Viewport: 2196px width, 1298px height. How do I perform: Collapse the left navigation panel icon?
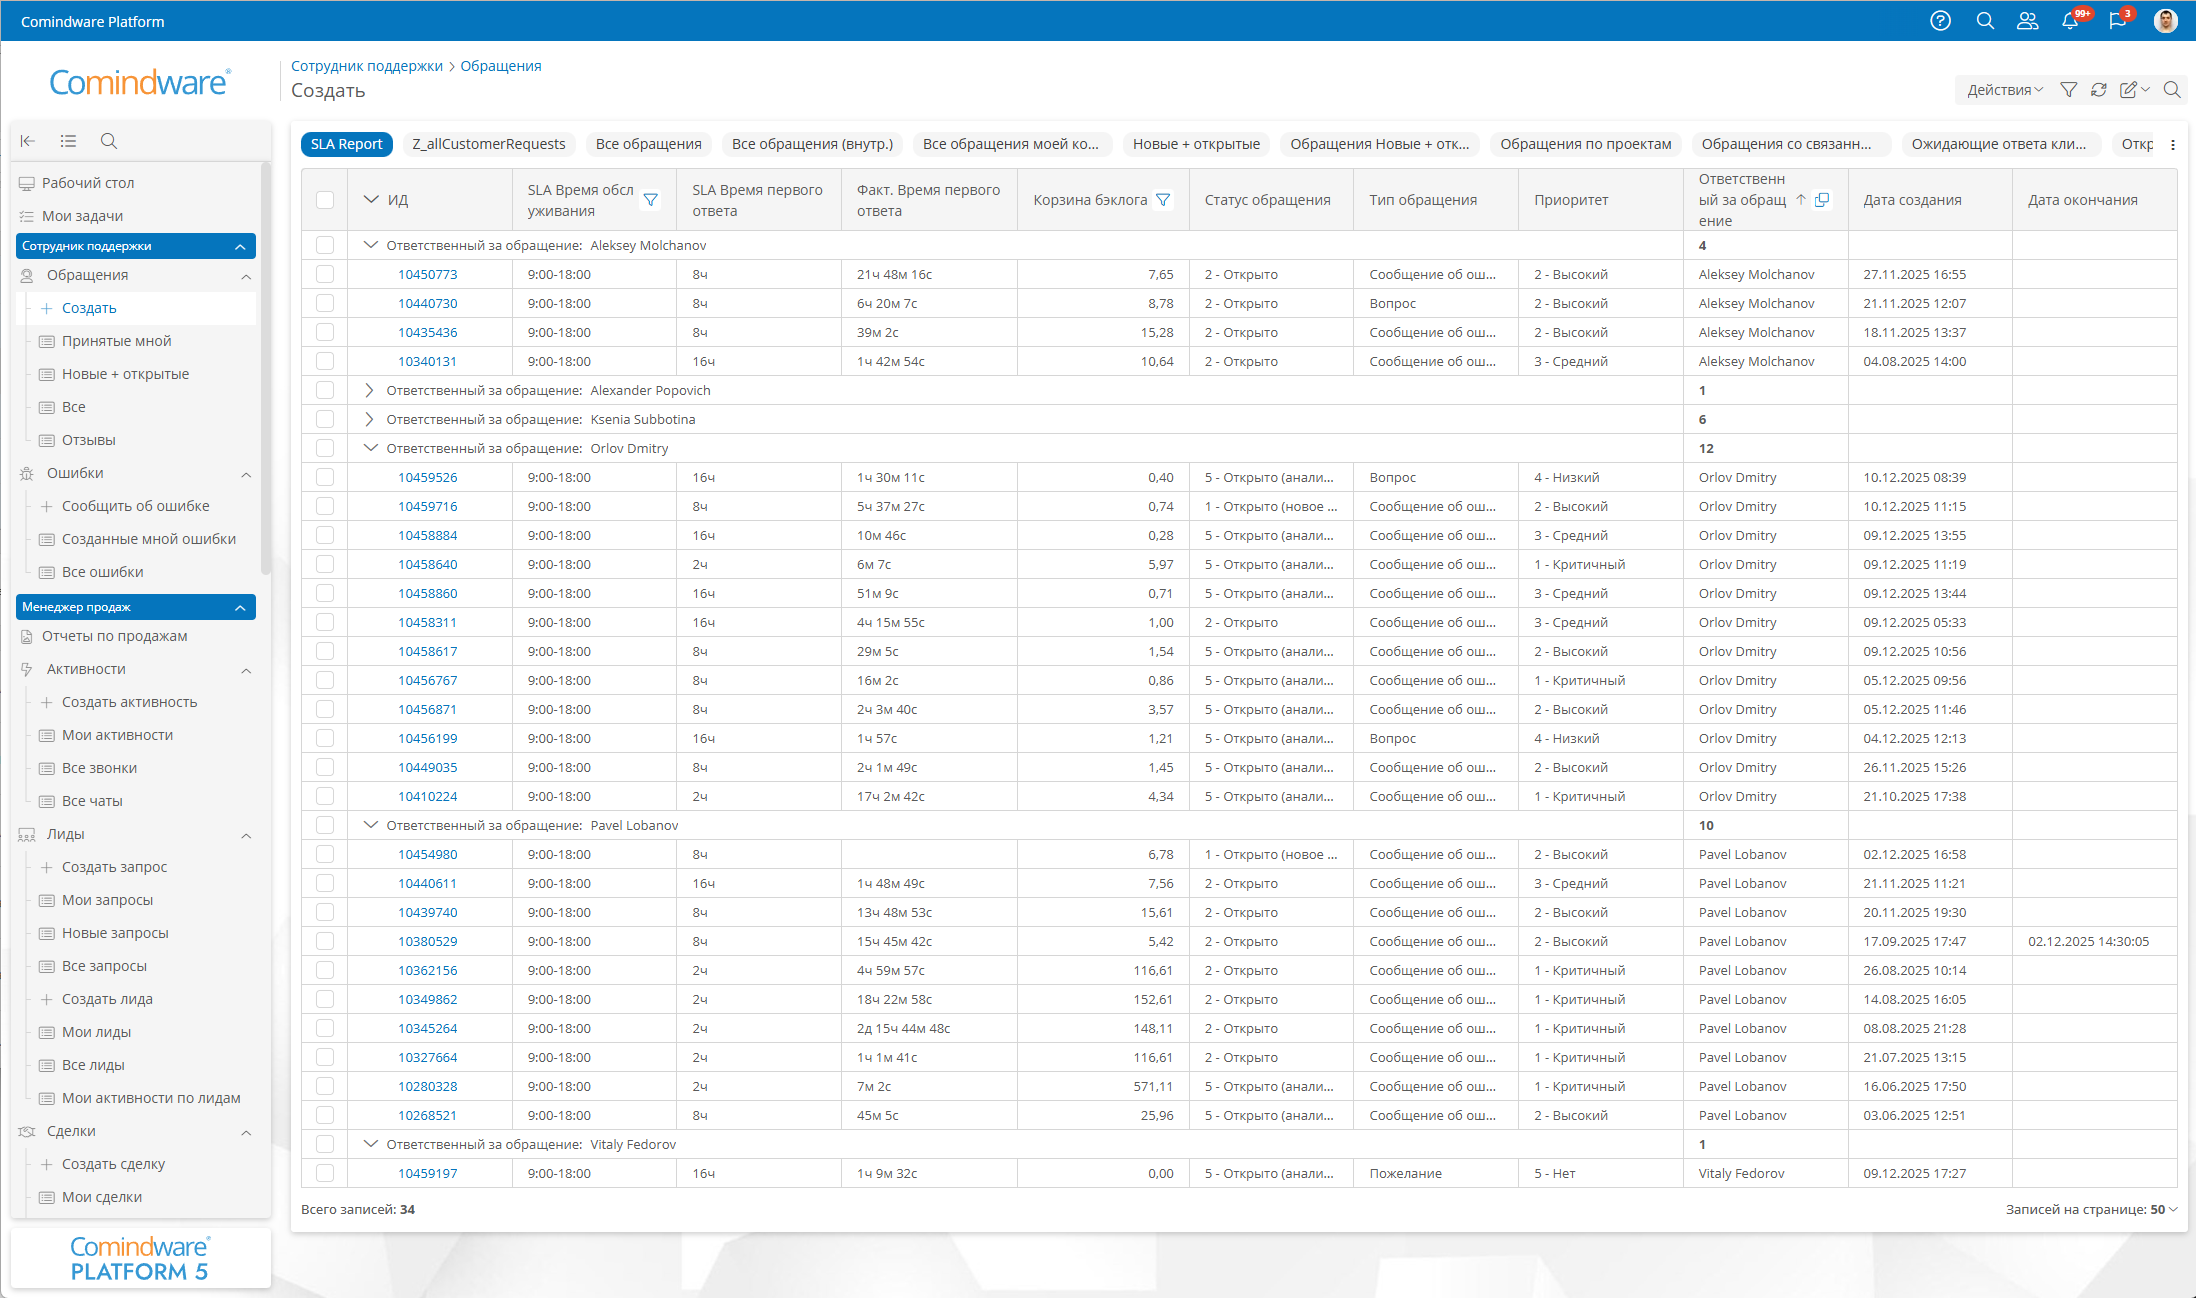(x=28, y=141)
